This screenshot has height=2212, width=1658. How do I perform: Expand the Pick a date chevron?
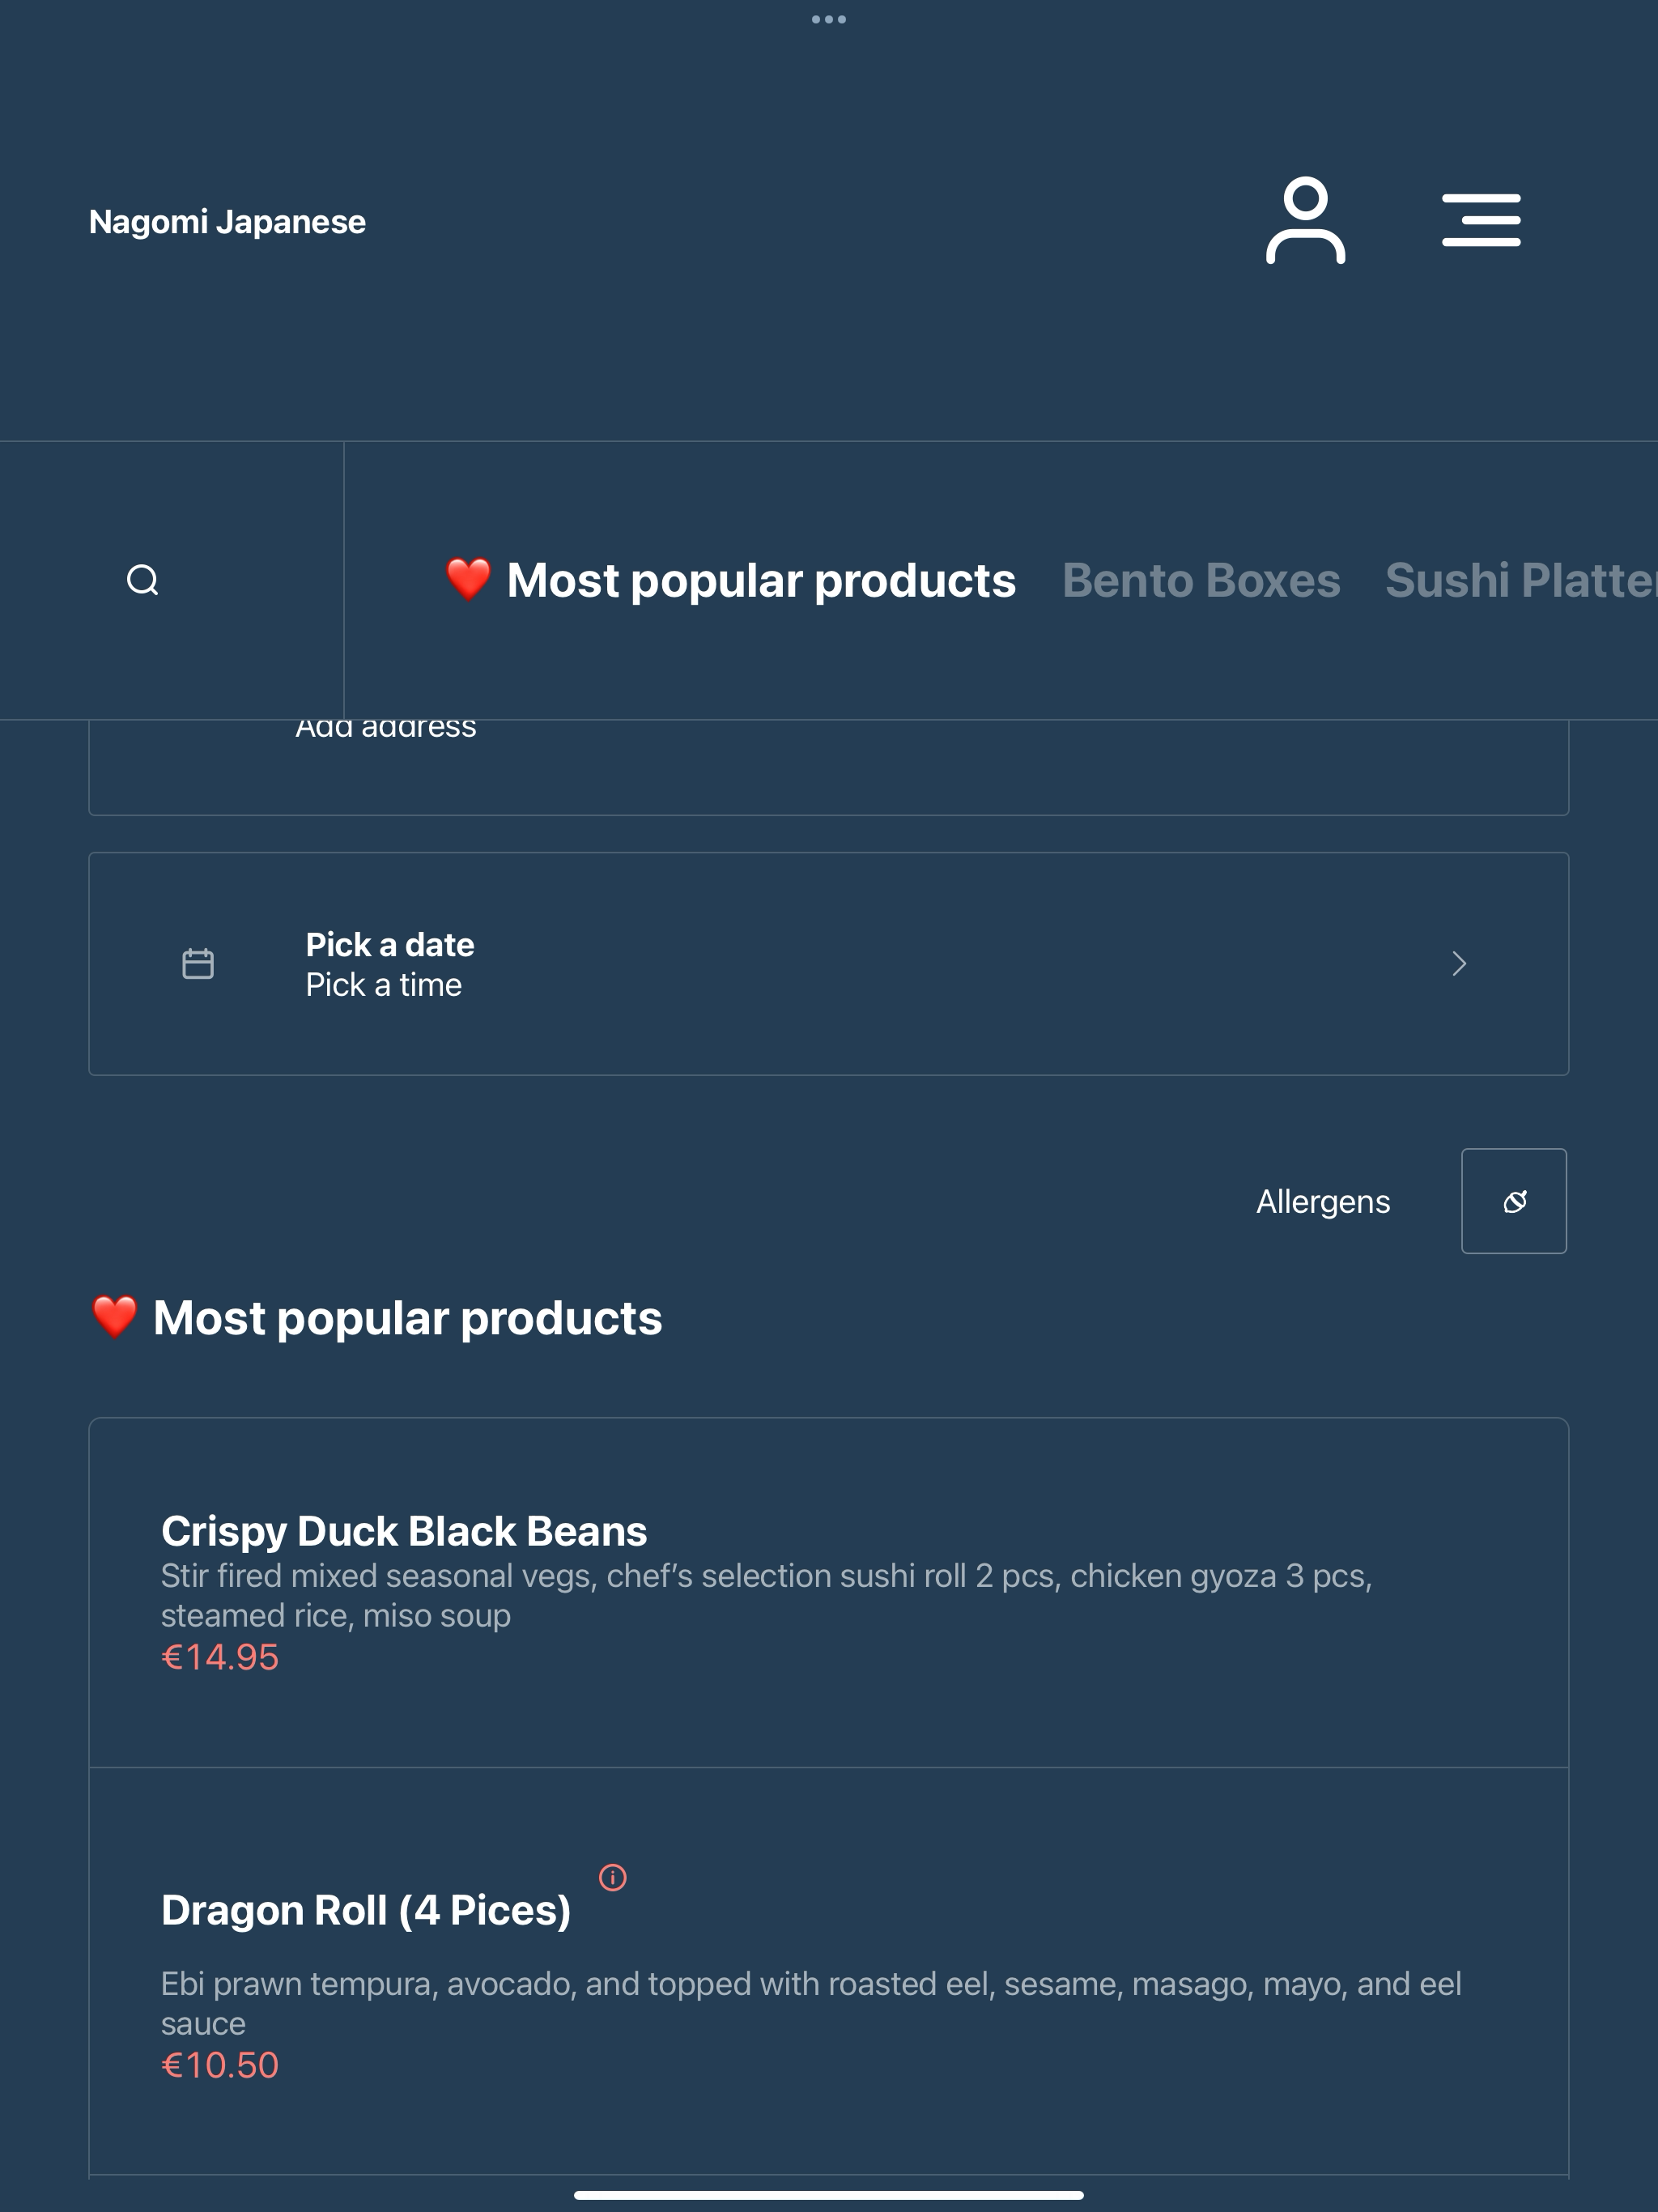tap(1459, 964)
